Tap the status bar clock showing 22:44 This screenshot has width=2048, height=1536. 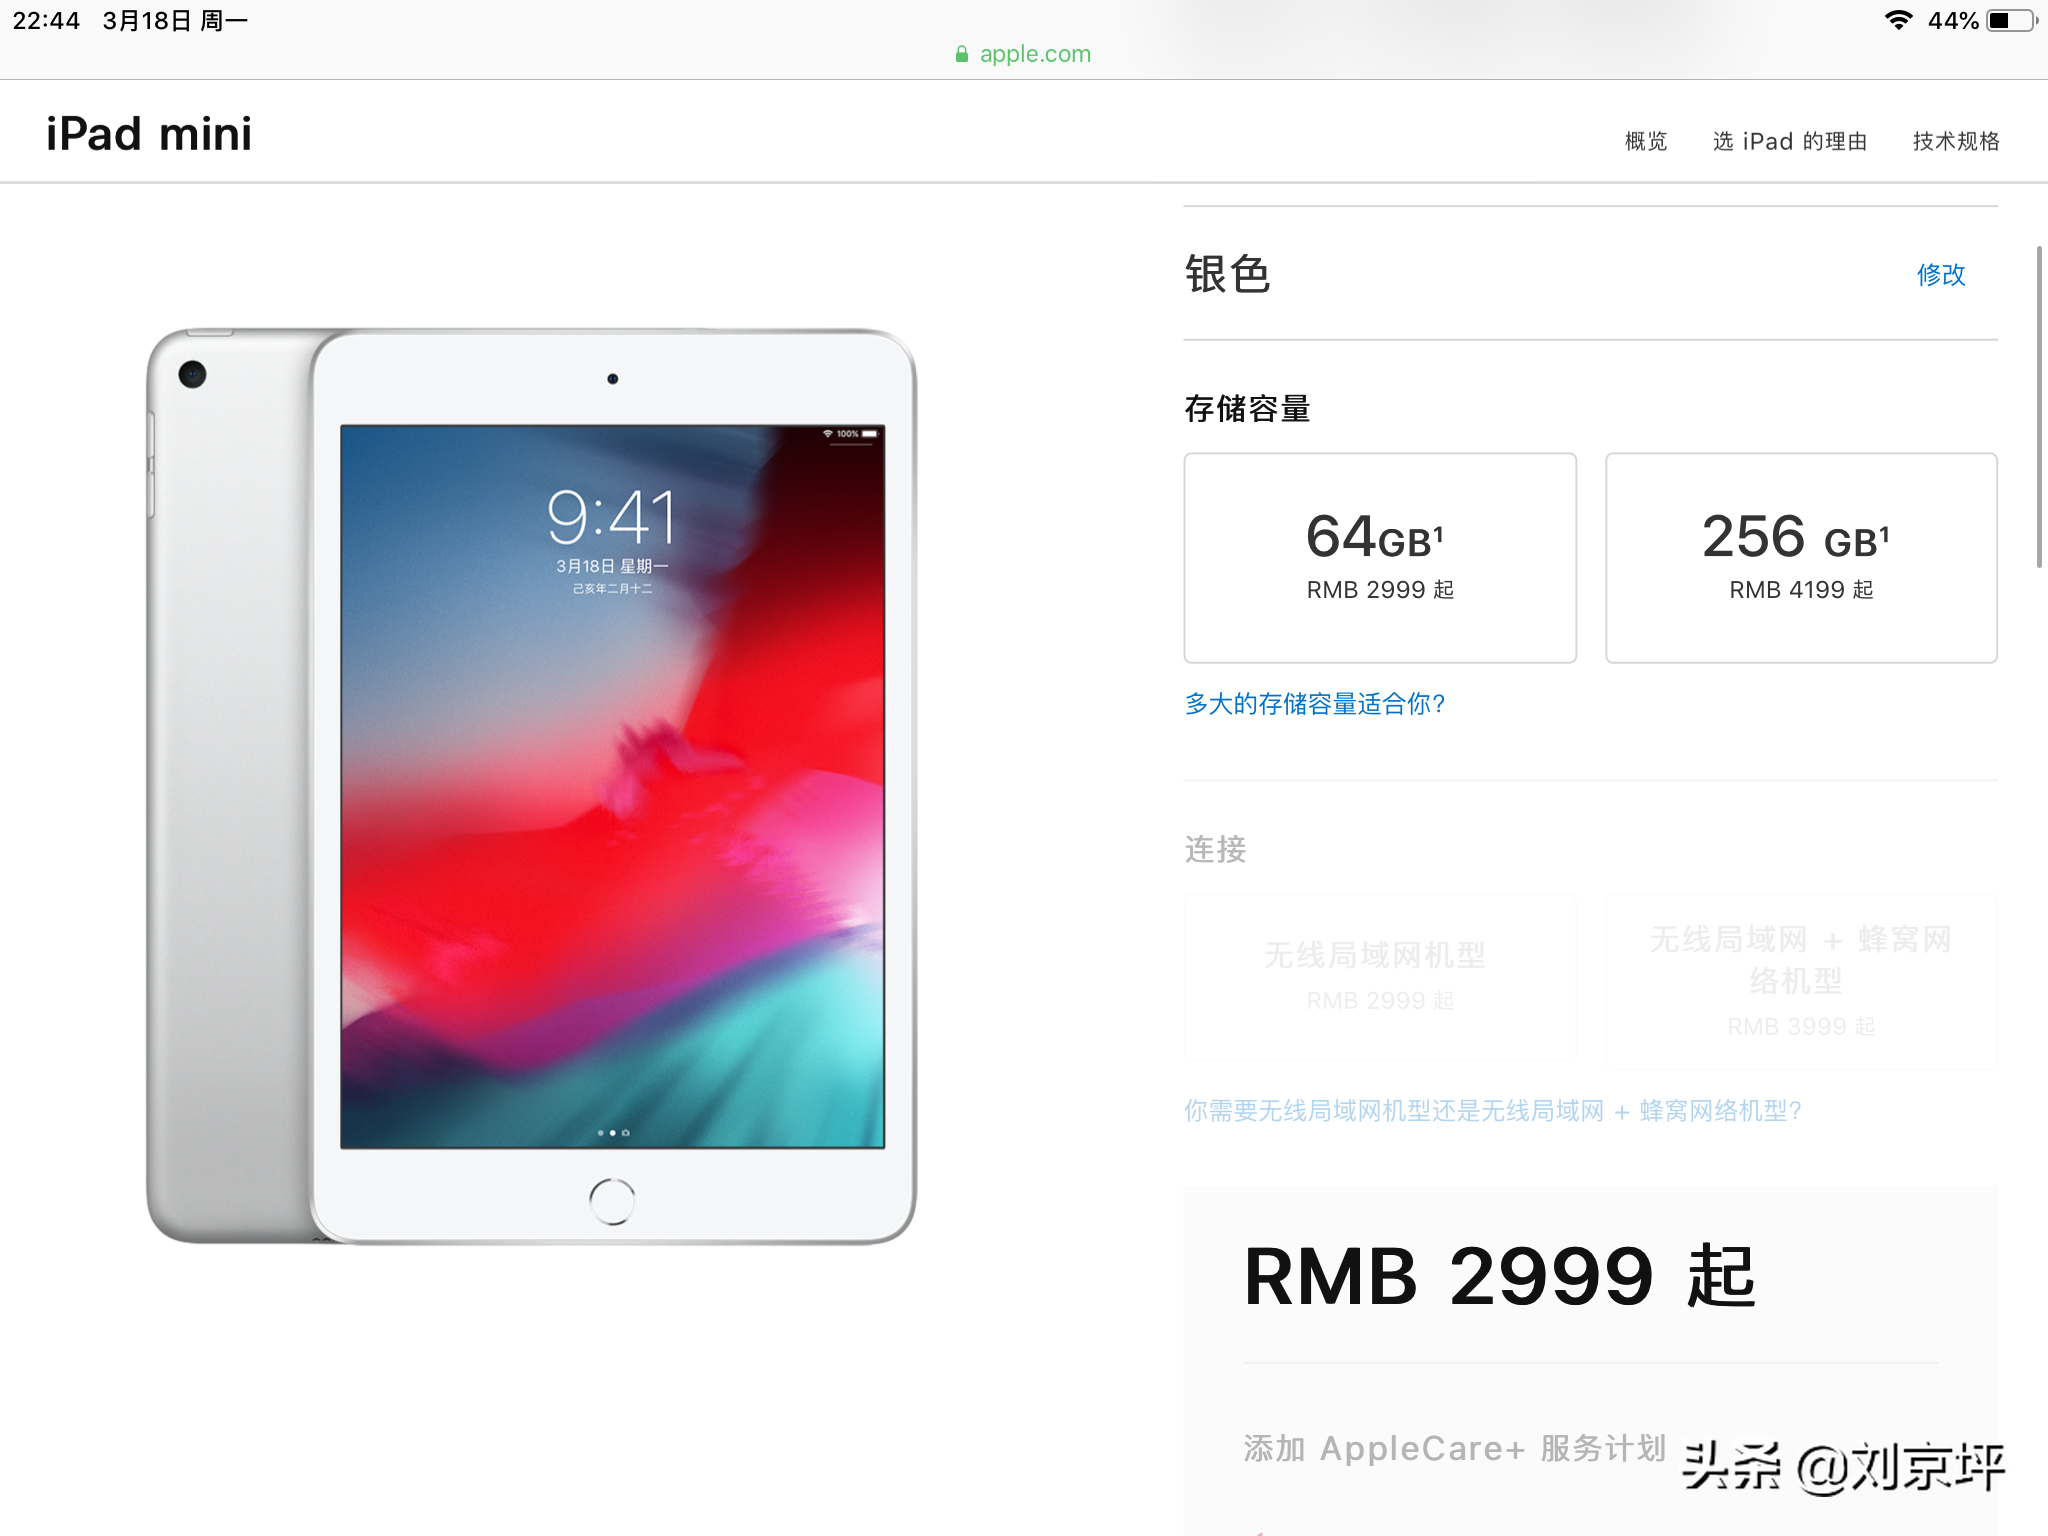pos(46,20)
